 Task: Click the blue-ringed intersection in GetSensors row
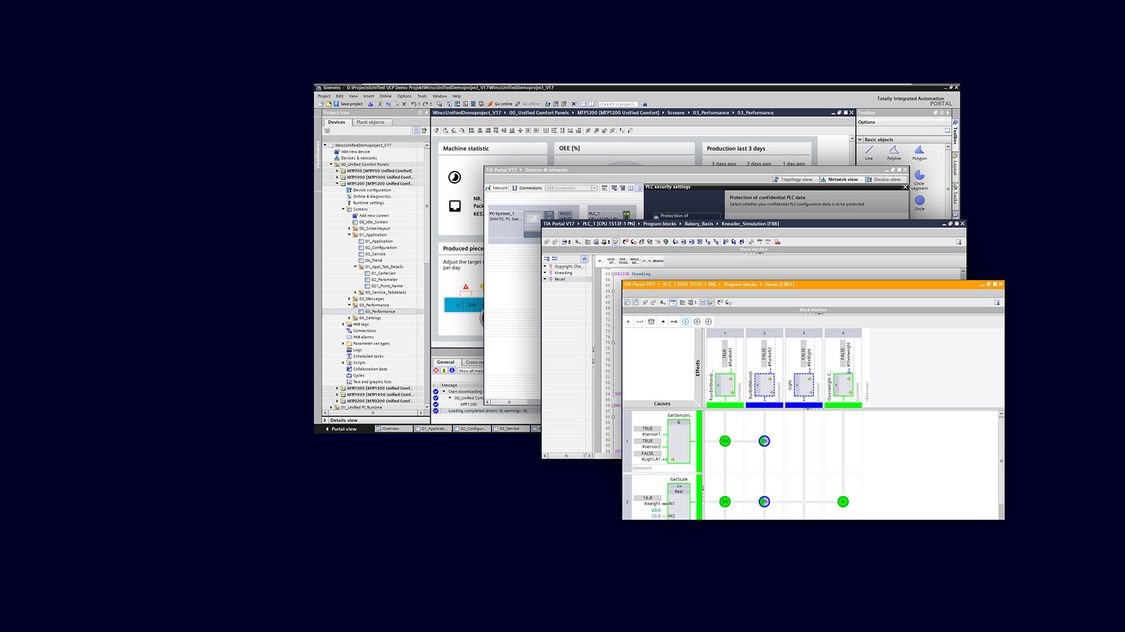(764, 441)
